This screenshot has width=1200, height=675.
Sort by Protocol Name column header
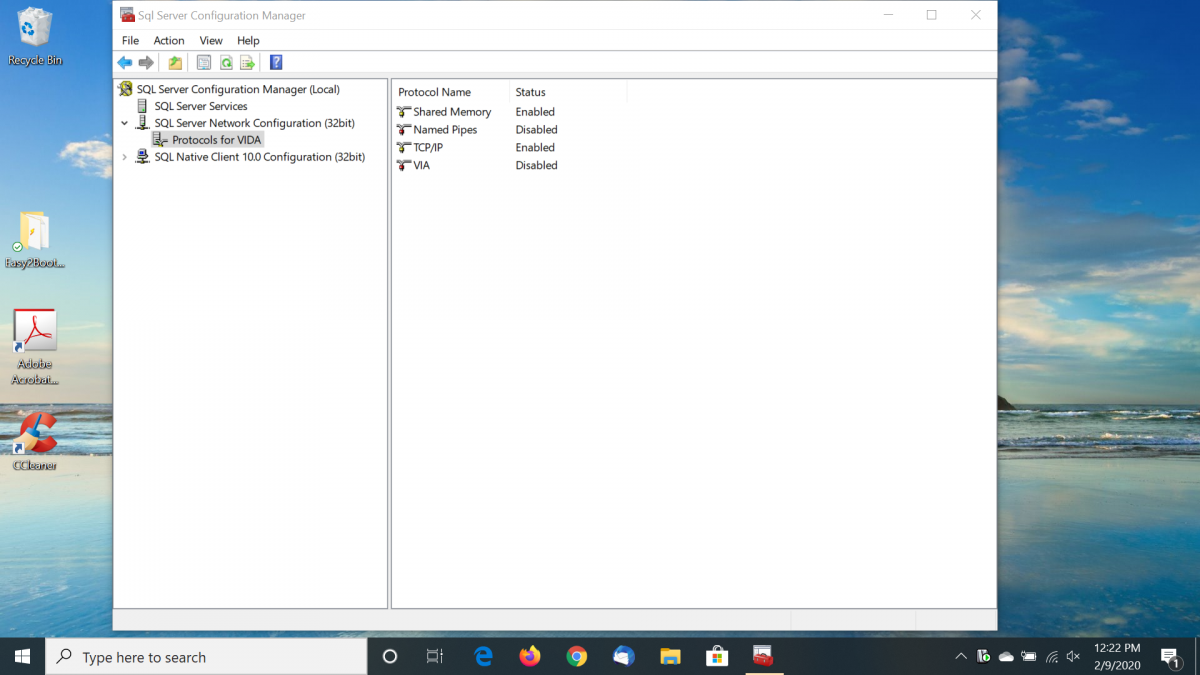(x=434, y=92)
